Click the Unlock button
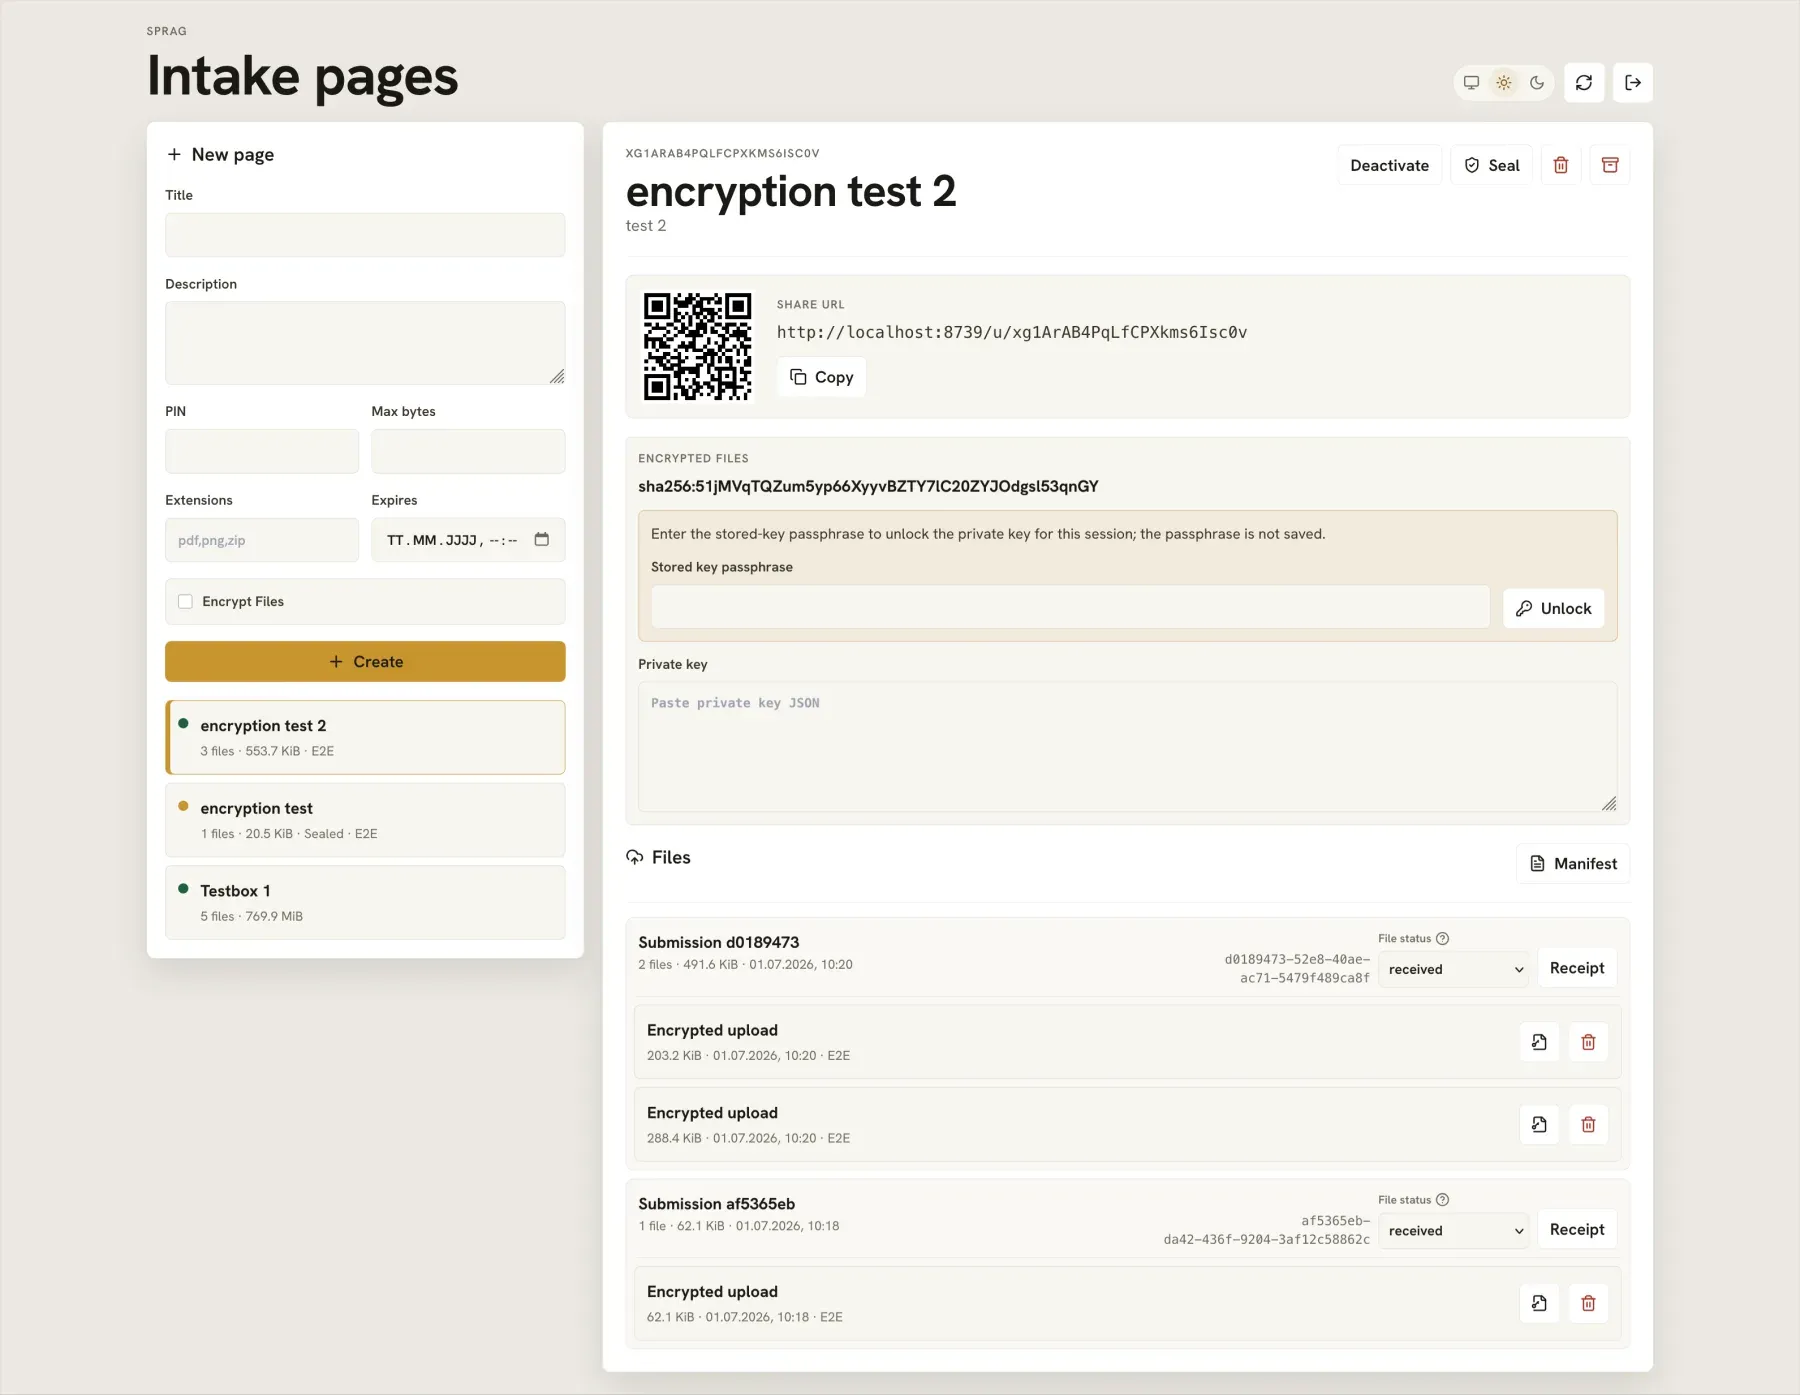 1553,608
